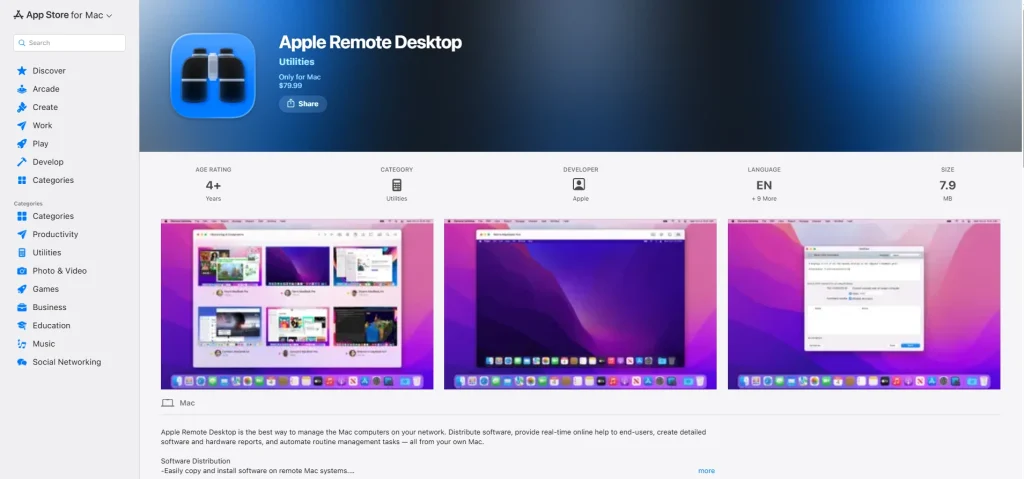Click the App Store logo icon

pyautogui.click(x=18, y=14)
